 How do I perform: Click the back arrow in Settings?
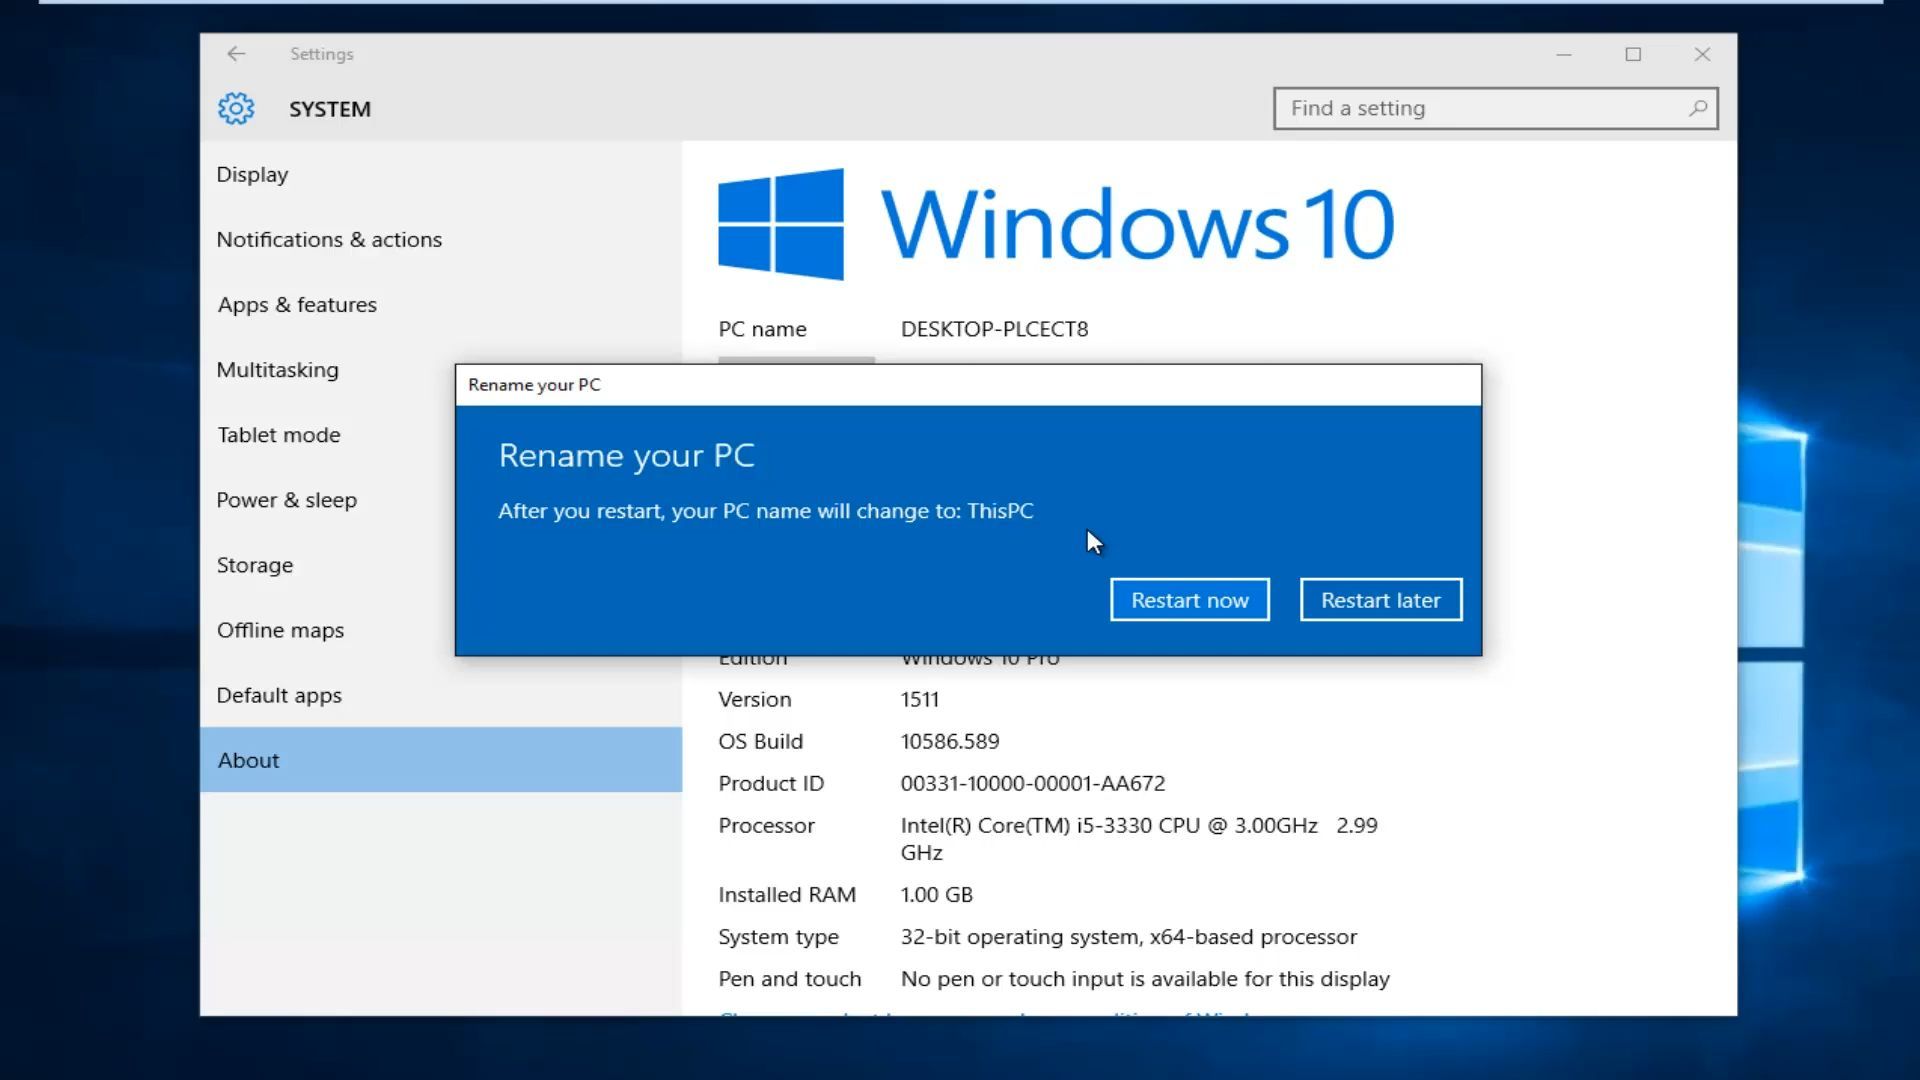tap(236, 54)
